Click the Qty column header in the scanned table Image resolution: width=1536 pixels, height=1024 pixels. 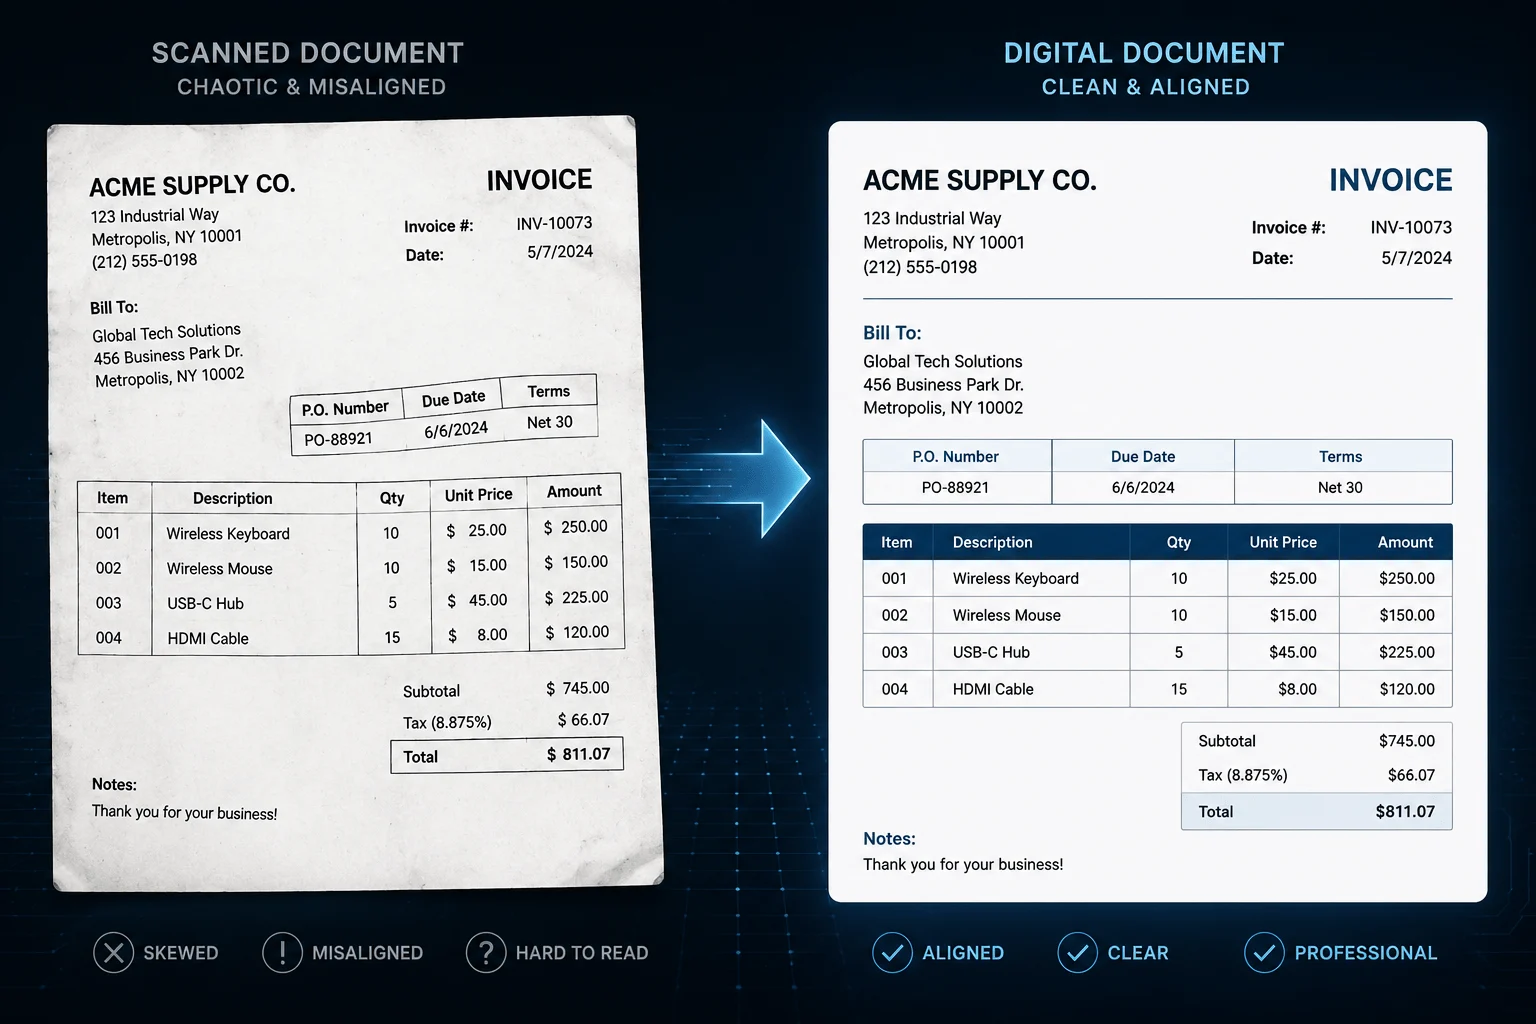coord(392,497)
